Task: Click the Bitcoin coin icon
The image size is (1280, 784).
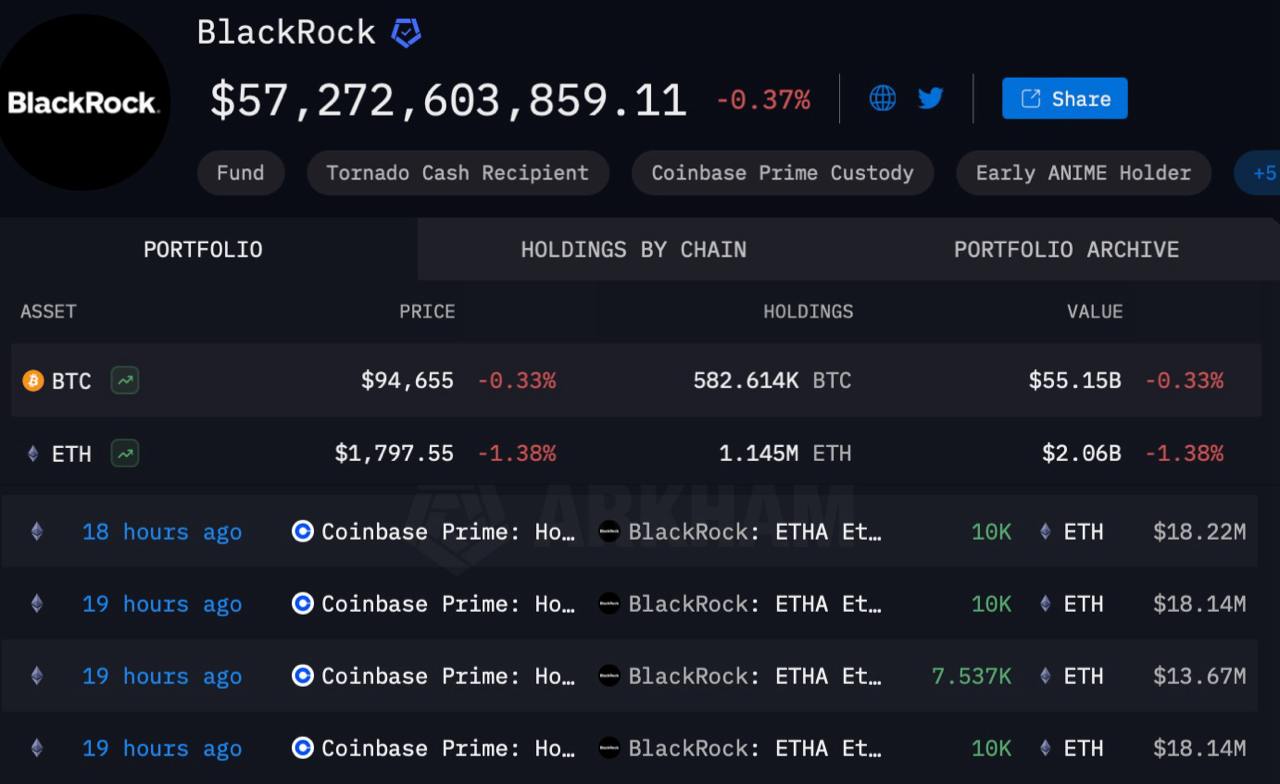Action: (x=33, y=381)
